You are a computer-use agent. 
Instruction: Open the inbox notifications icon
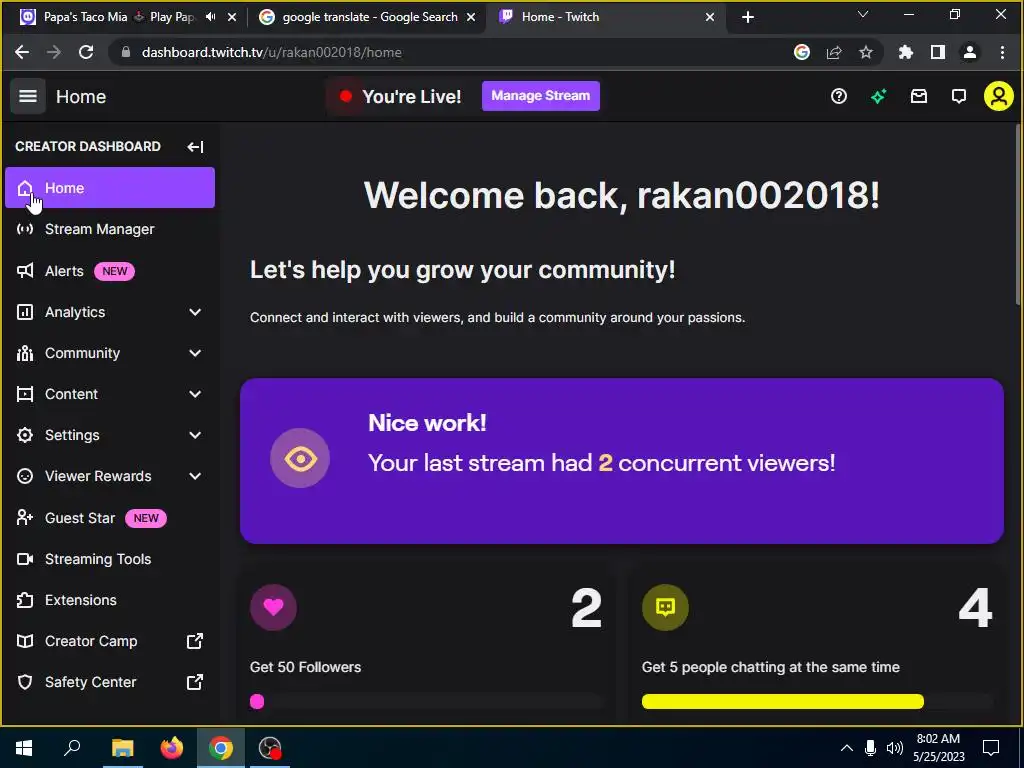tap(919, 97)
